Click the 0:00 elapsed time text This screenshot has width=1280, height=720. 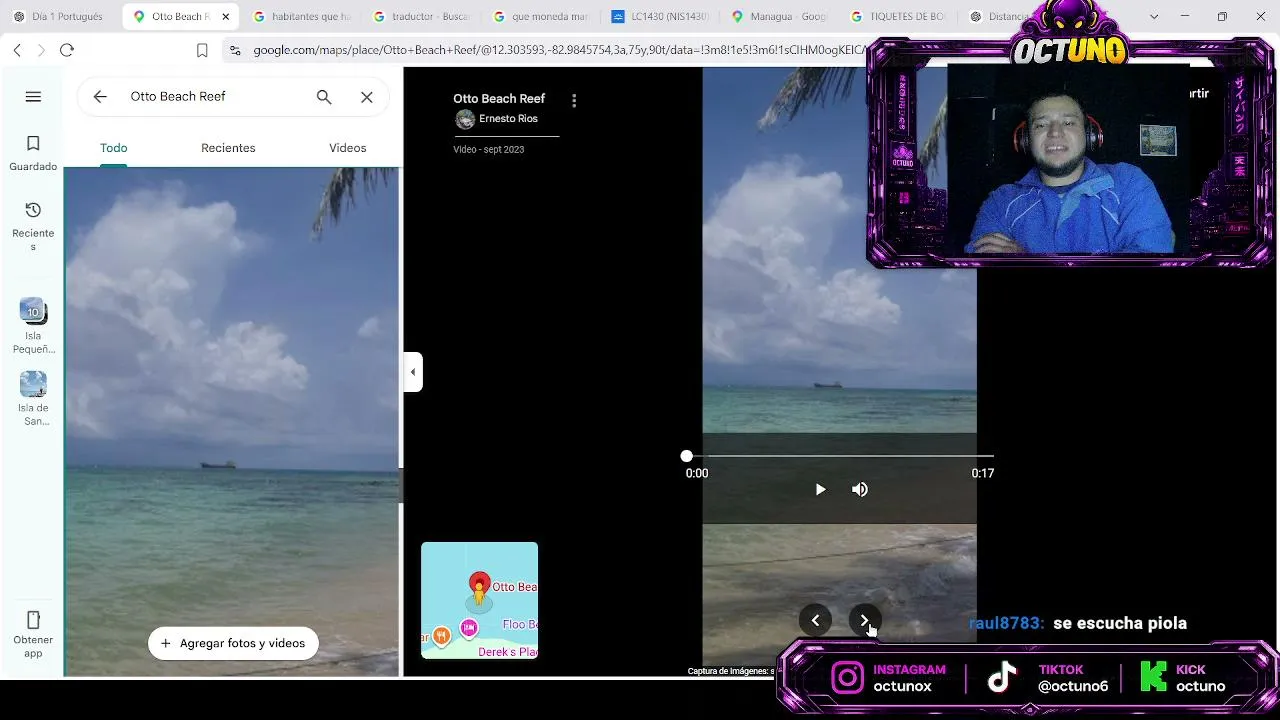pos(697,473)
